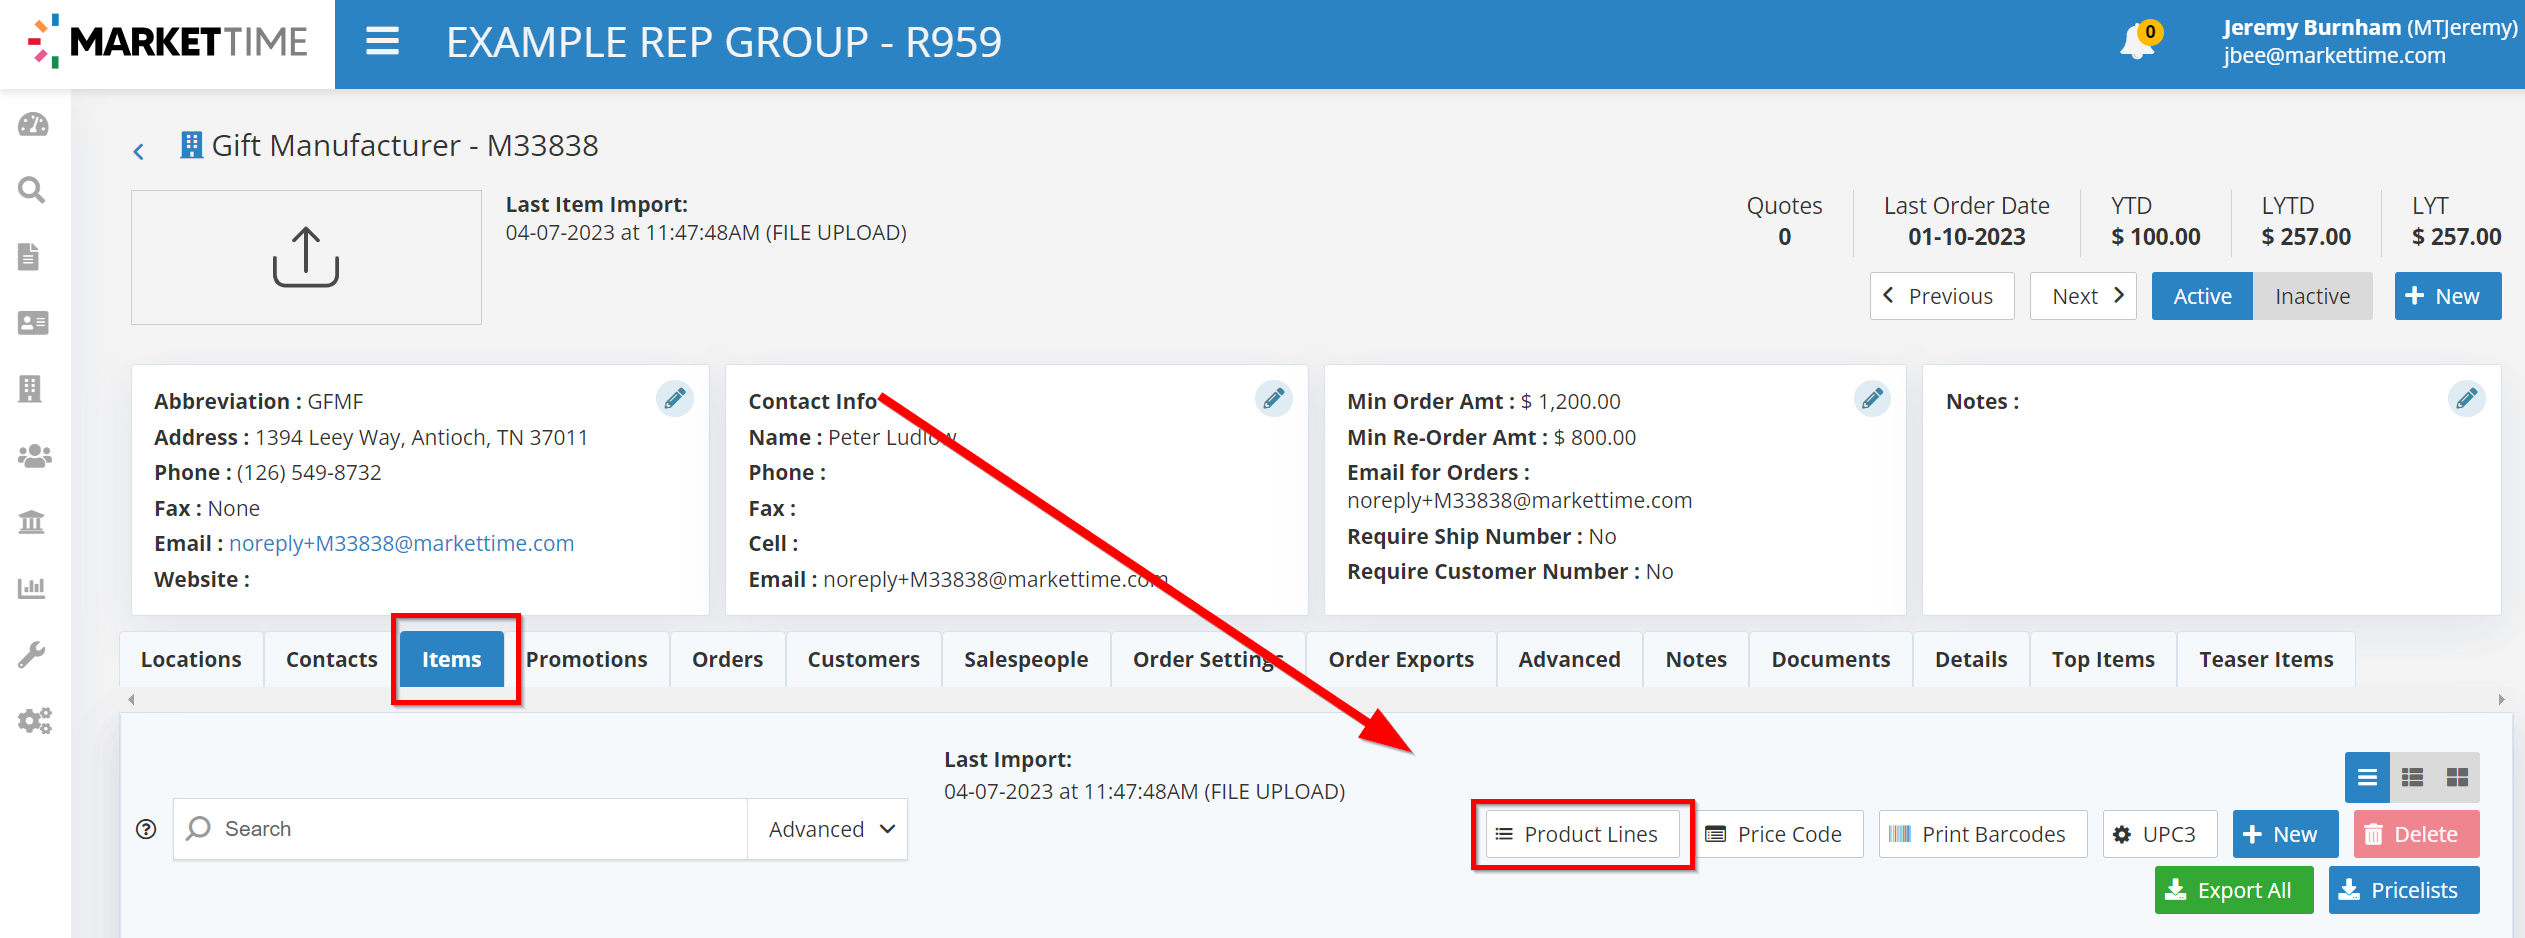Expand the Advanced search dropdown
The width and height of the screenshot is (2525, 938).
click(x=827, y=829)
